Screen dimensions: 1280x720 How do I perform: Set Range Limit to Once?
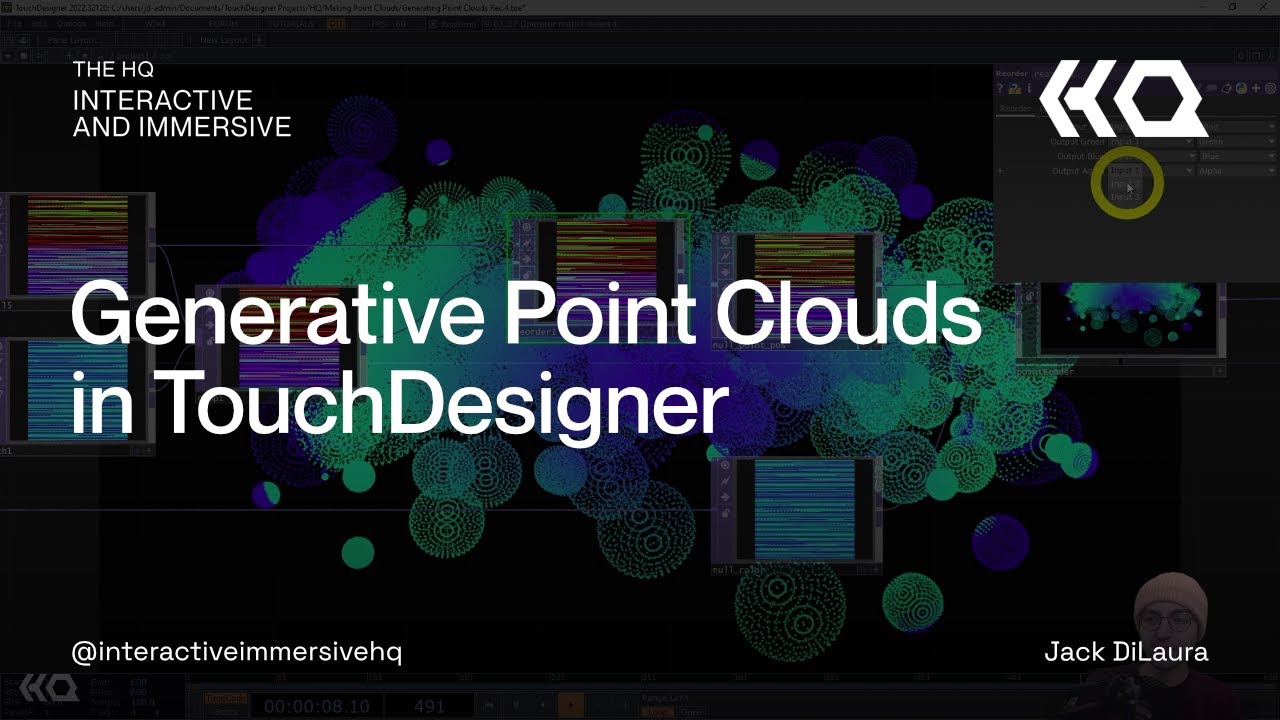click(x=690, y=712)
